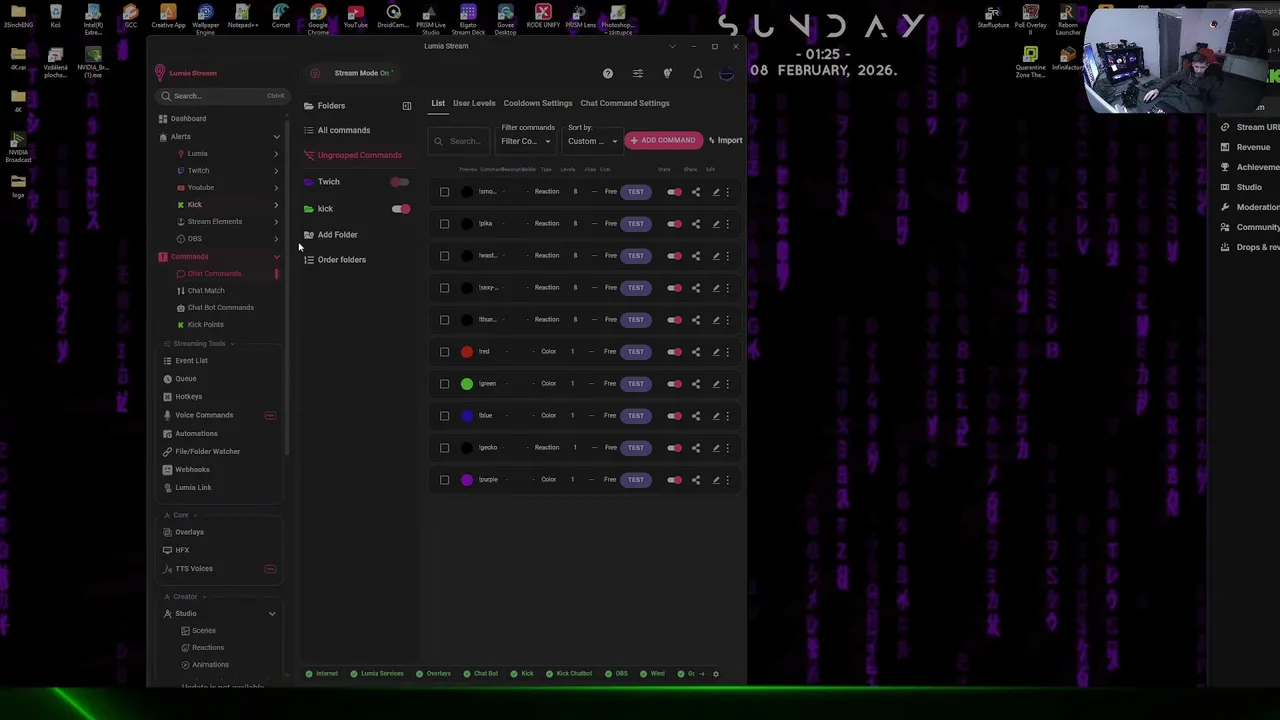
Task: Open Notepad++ desktop shortcut
Action: coord(243,17)
